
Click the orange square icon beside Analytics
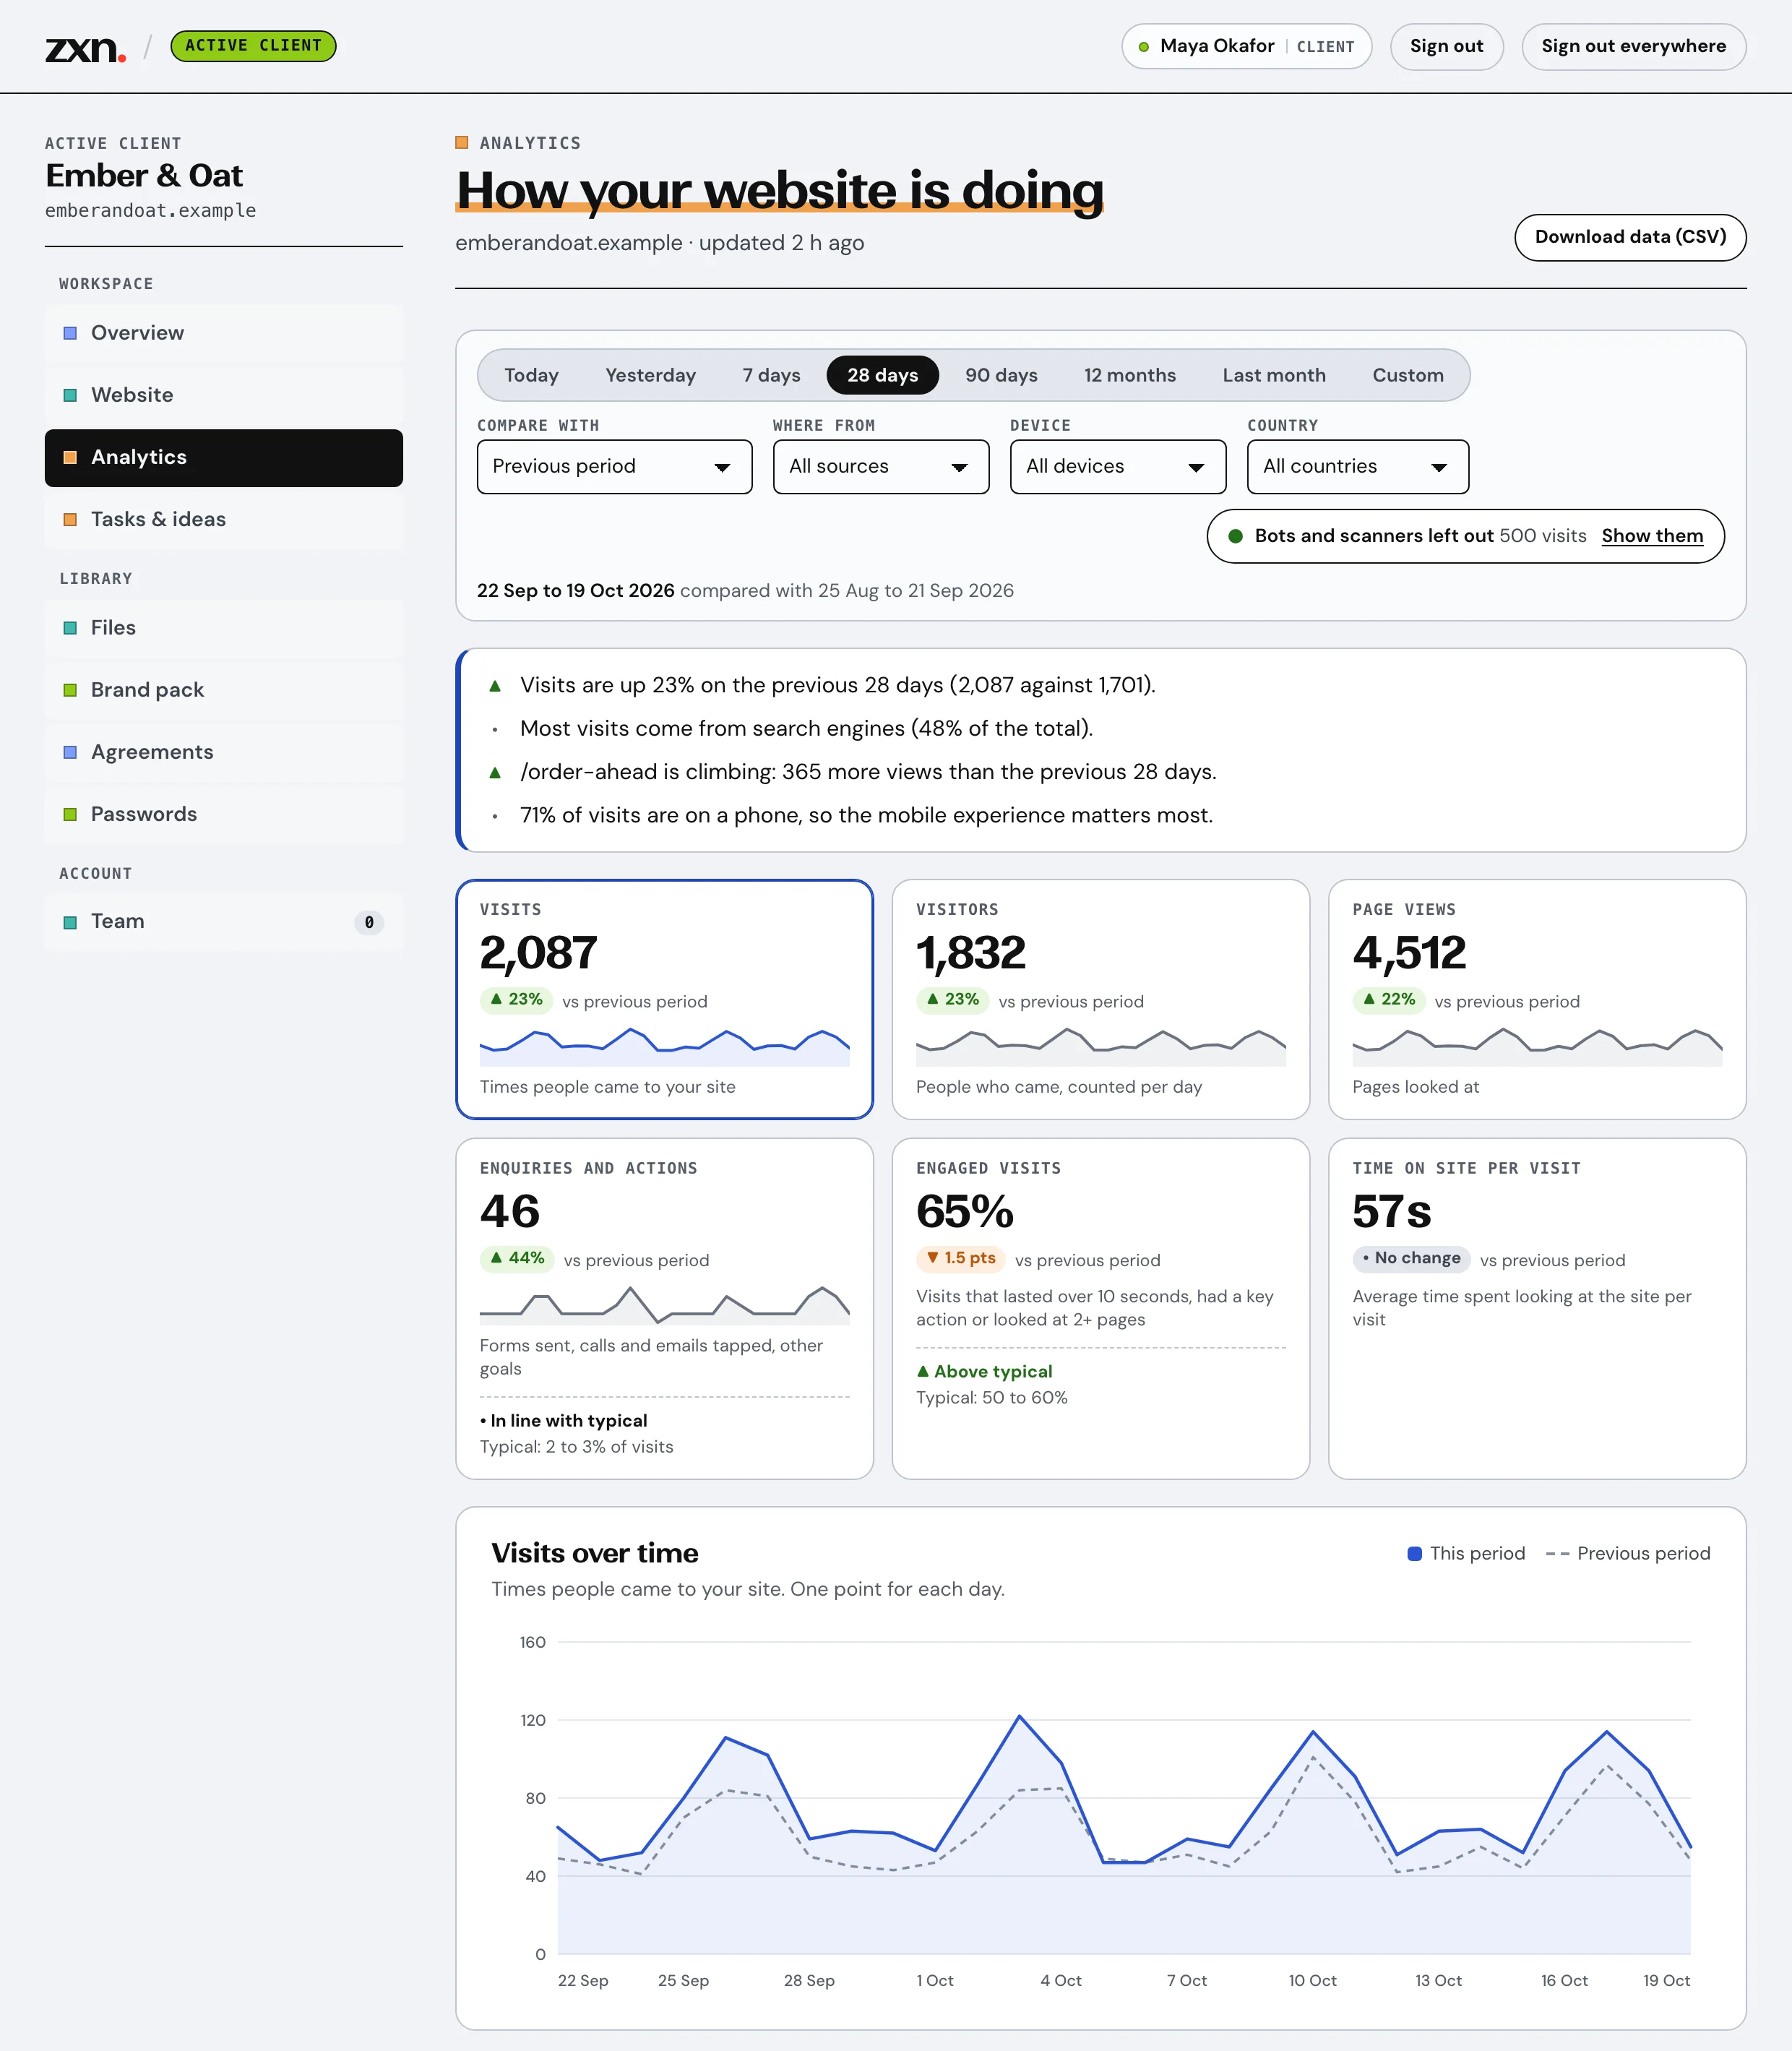[x=70, y=457]
